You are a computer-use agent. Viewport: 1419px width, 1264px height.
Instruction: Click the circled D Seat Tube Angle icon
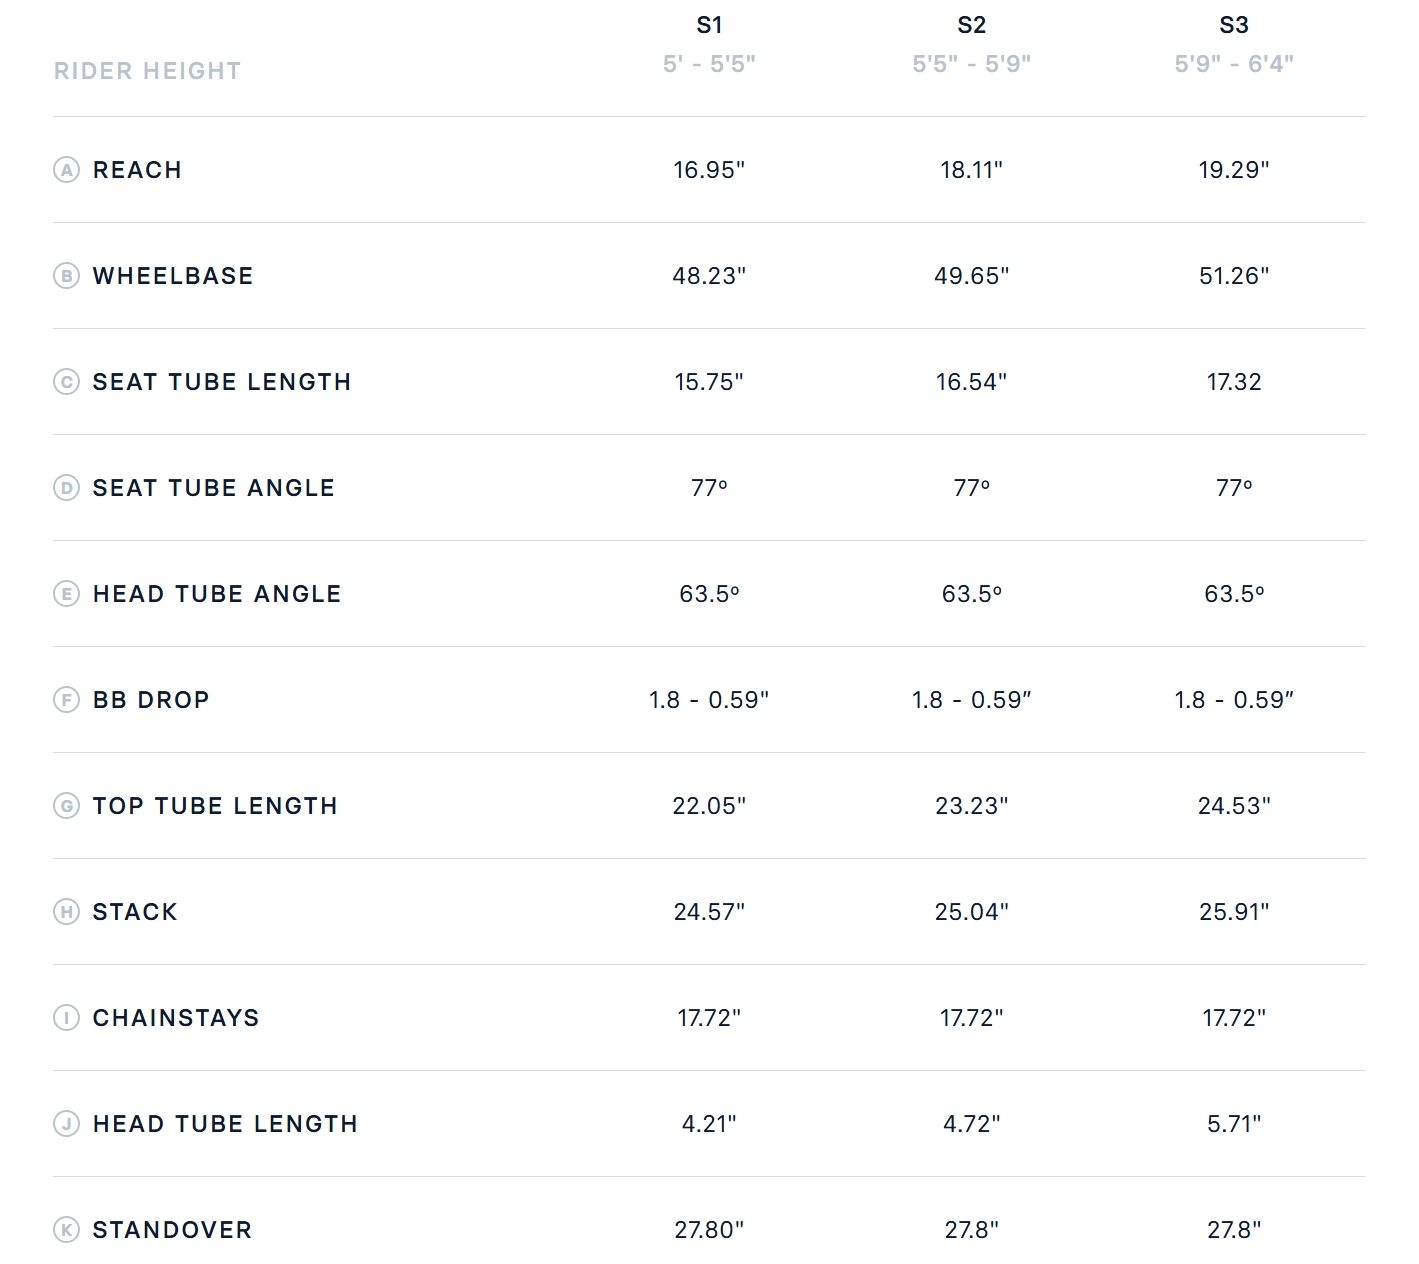click(x=66, y=488)
